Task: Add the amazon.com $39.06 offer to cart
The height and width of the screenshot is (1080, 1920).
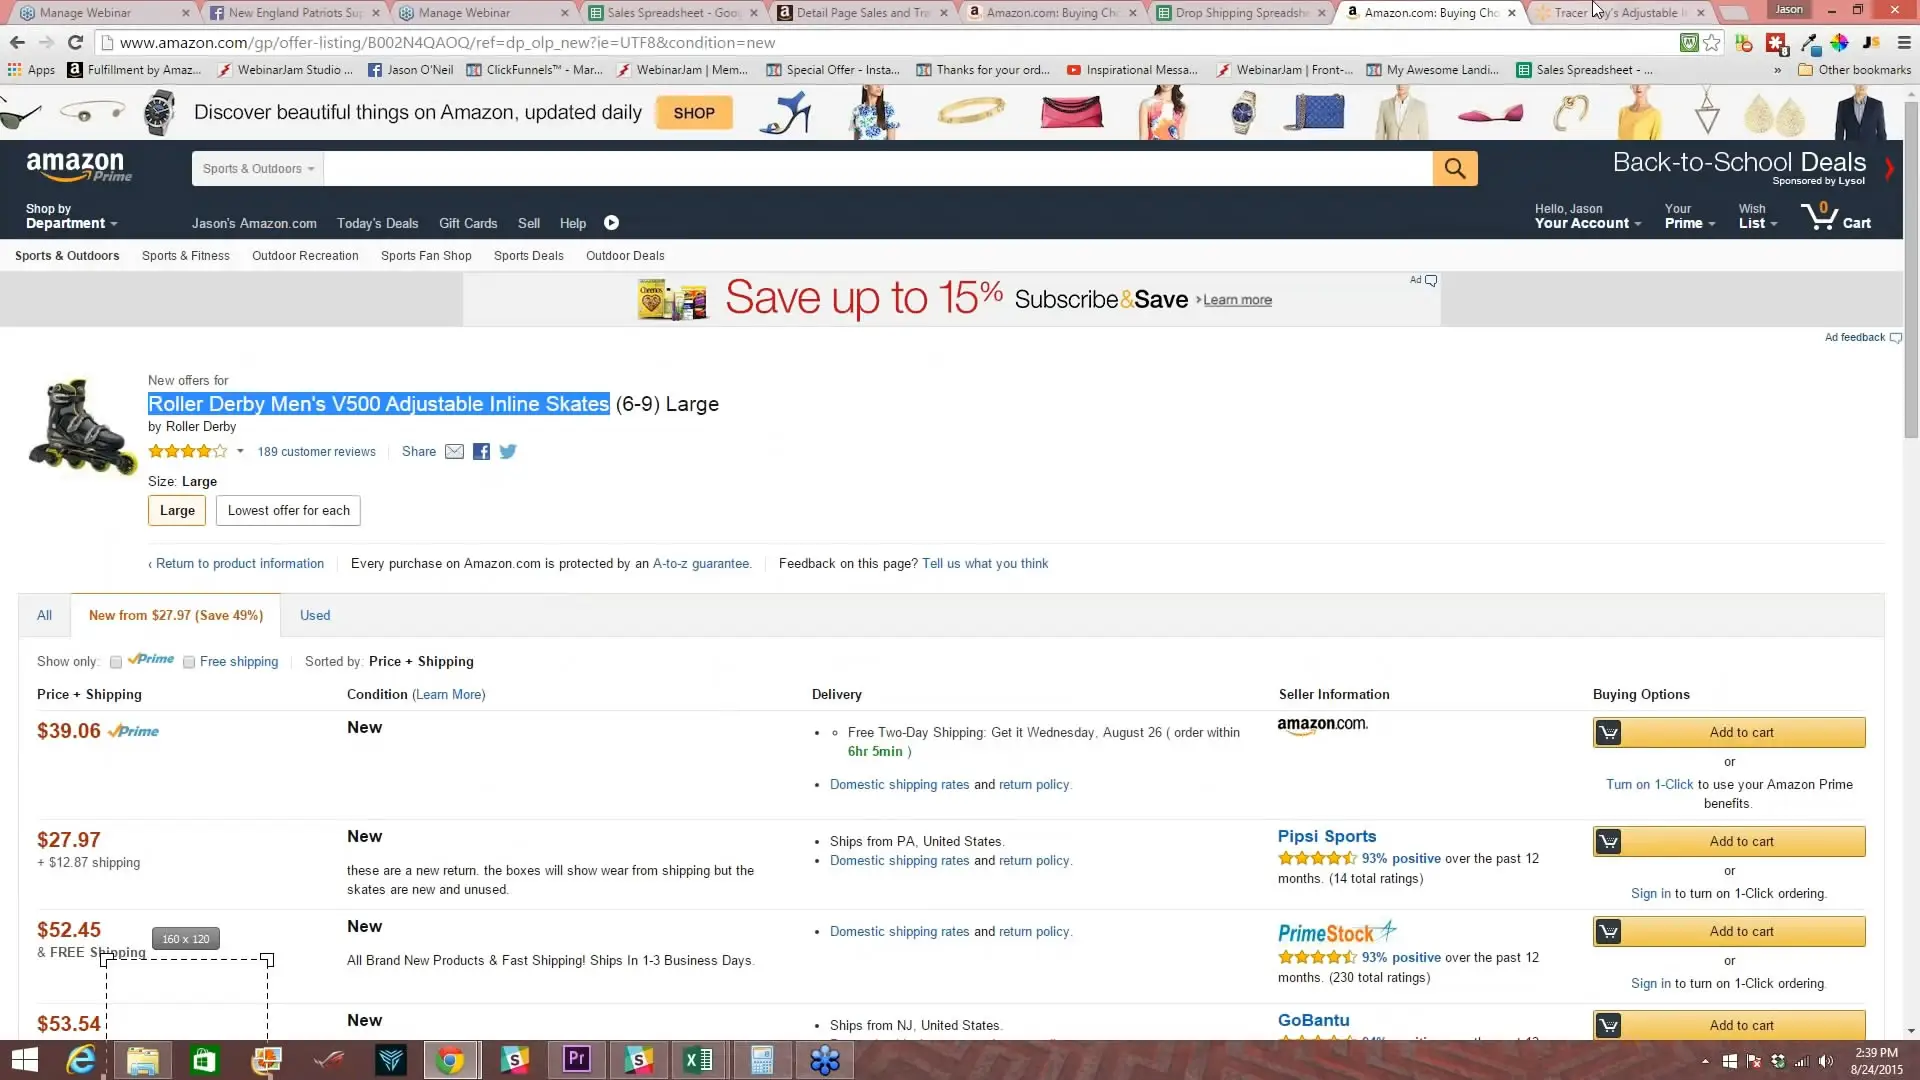Action: tap(1729, 733)
